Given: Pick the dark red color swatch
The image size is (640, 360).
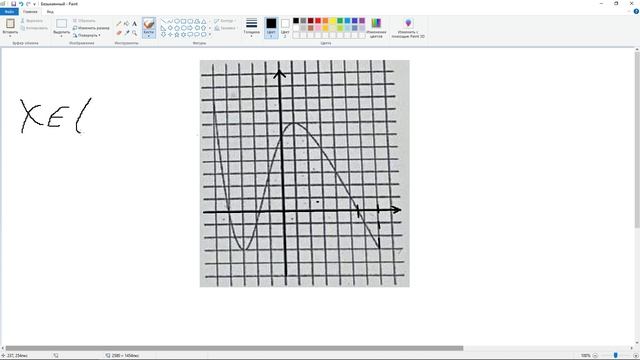Looking at the screenshot, I should (x=311, y=20).
